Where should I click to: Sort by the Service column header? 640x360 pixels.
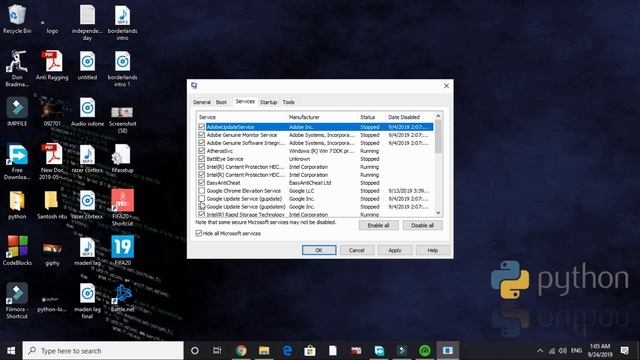point(242,117)
